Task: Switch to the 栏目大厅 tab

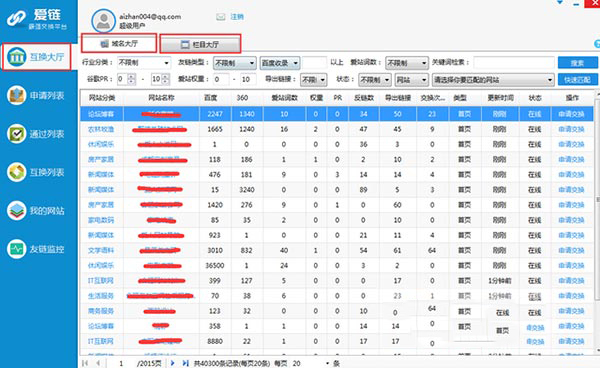Action: (200, 44)
